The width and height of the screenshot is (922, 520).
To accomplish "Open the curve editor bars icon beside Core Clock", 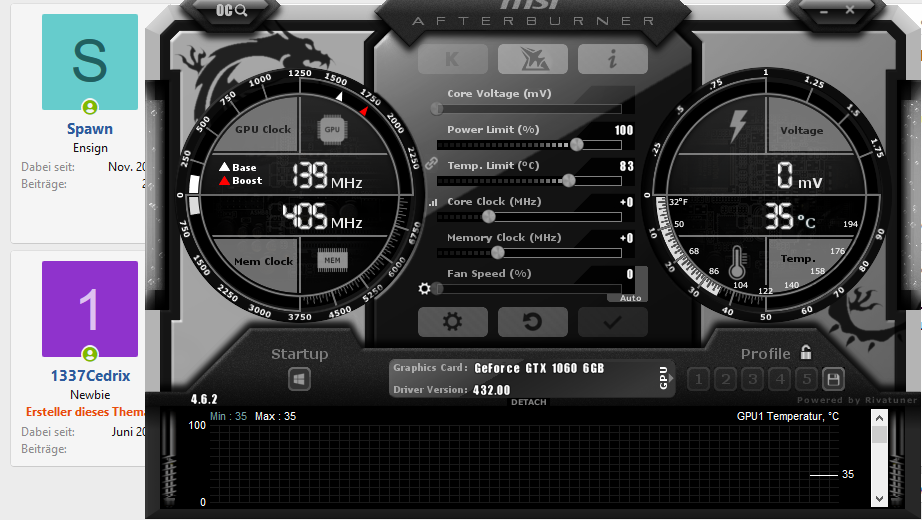I will click(x=433, y=202).
